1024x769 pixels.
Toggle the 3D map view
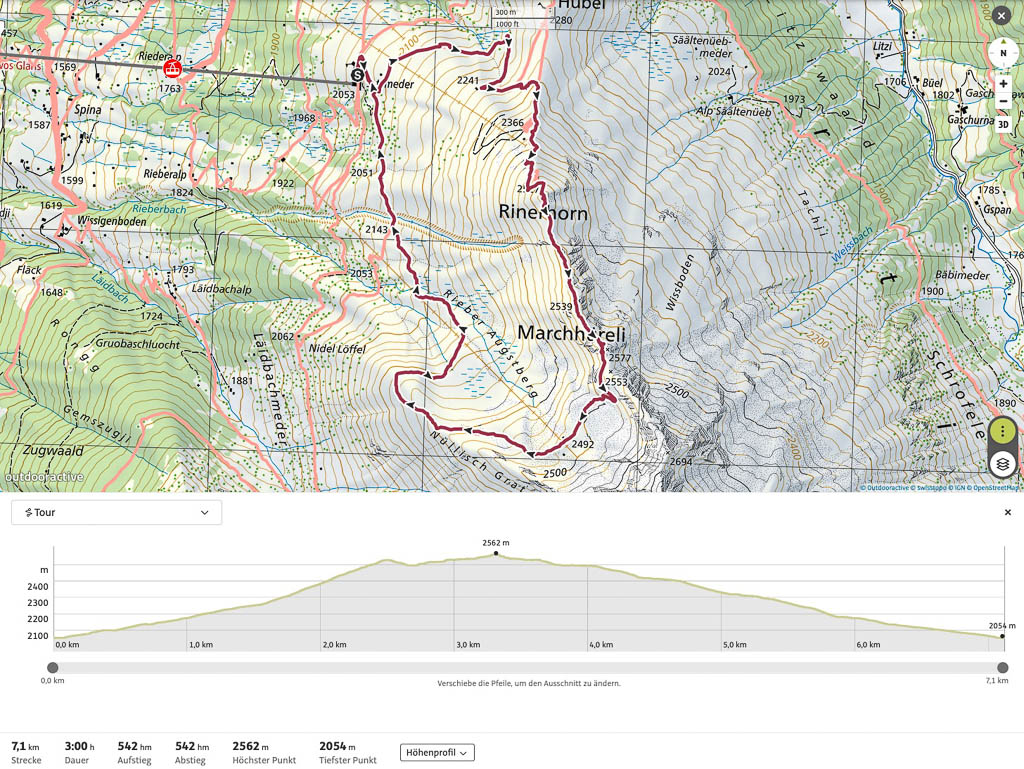(x=1003, y=125)
